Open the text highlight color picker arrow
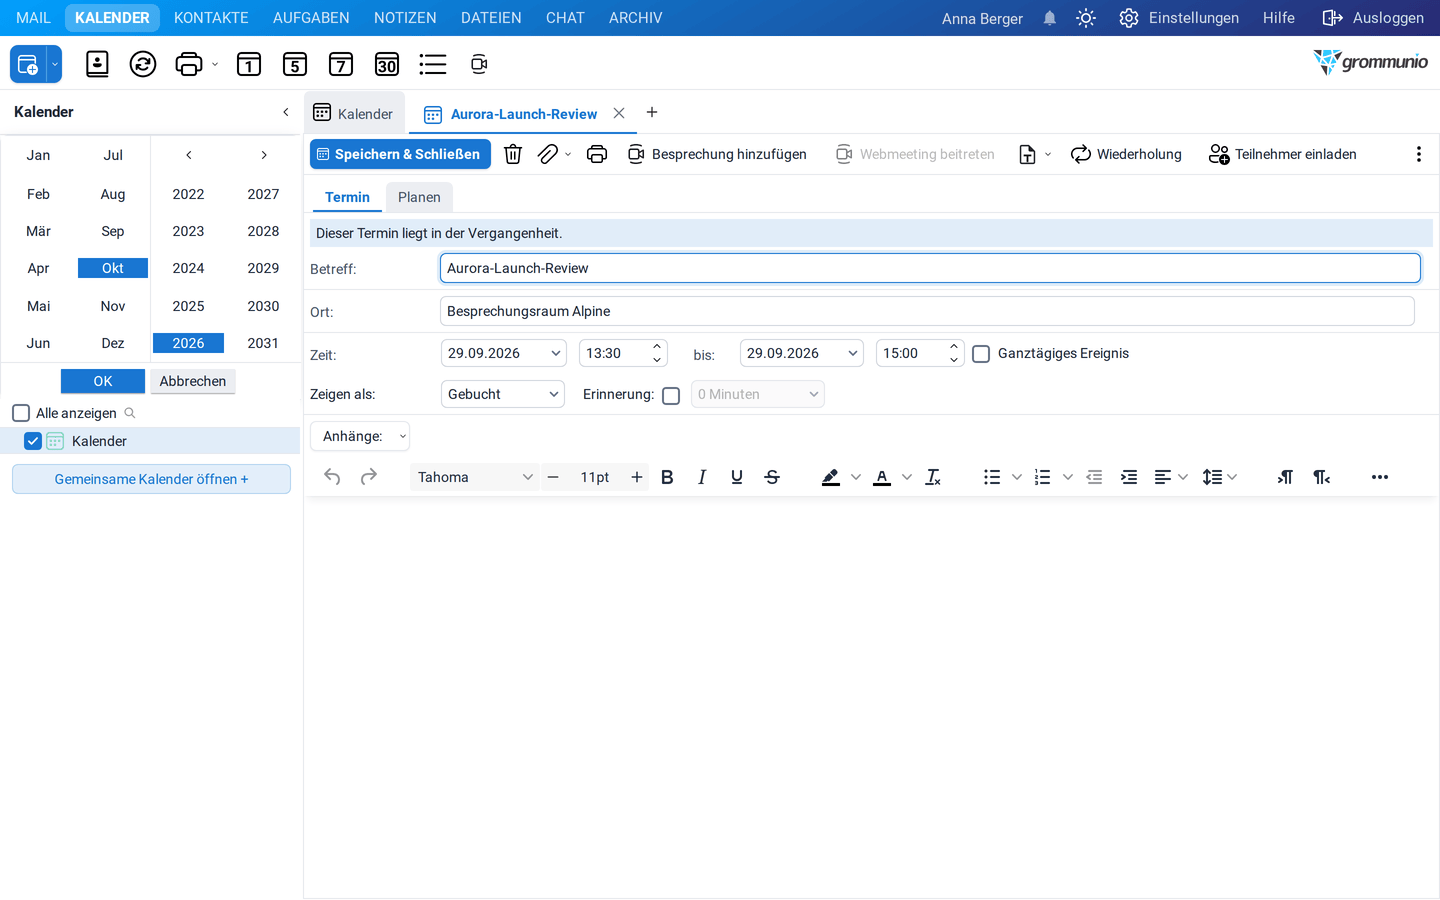 (856, 477)
